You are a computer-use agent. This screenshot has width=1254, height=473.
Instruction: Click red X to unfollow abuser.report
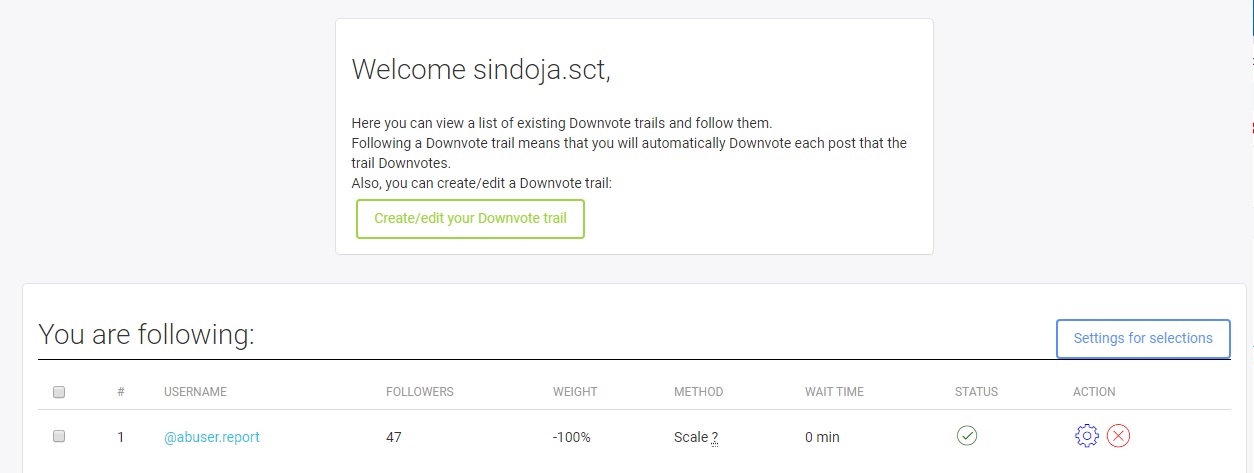[1119, 436]
